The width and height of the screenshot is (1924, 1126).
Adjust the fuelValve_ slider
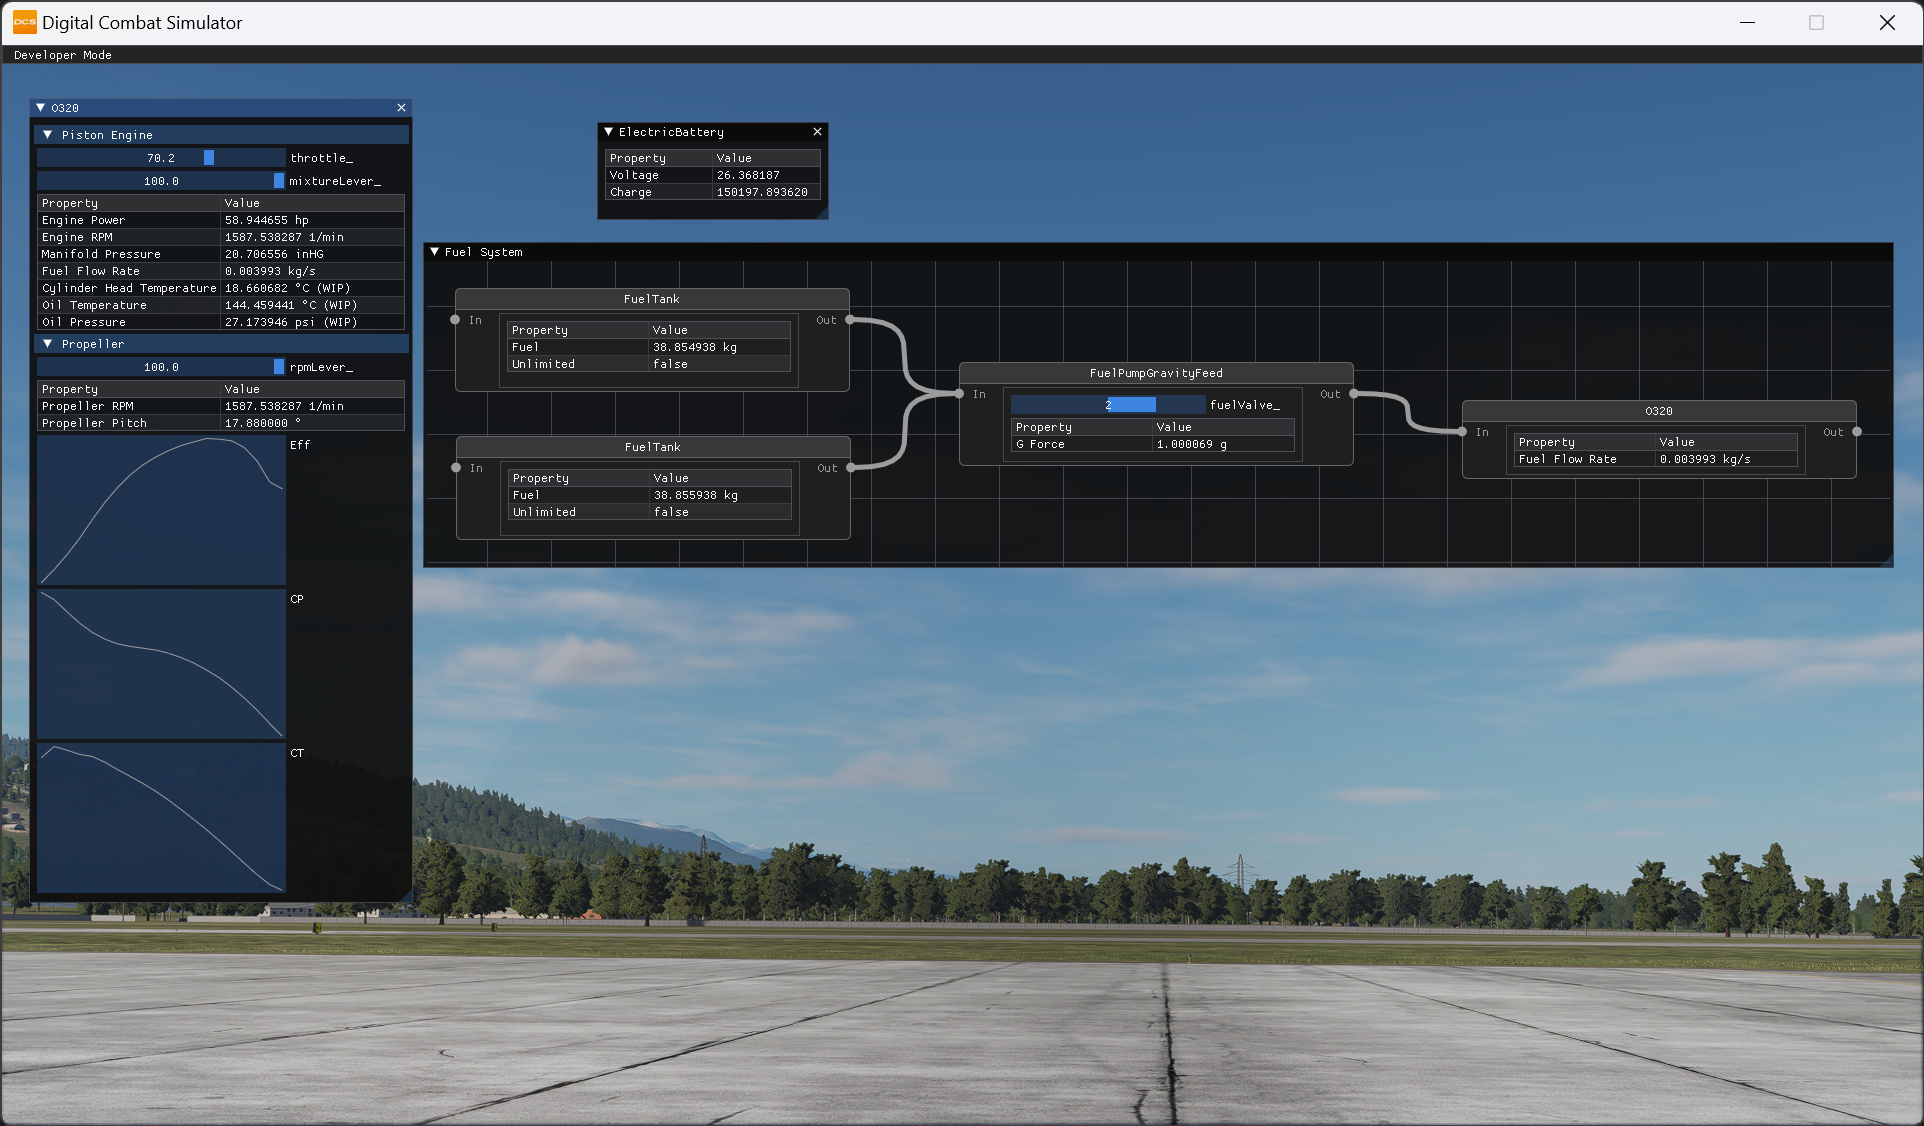[x=1108, y=405]
